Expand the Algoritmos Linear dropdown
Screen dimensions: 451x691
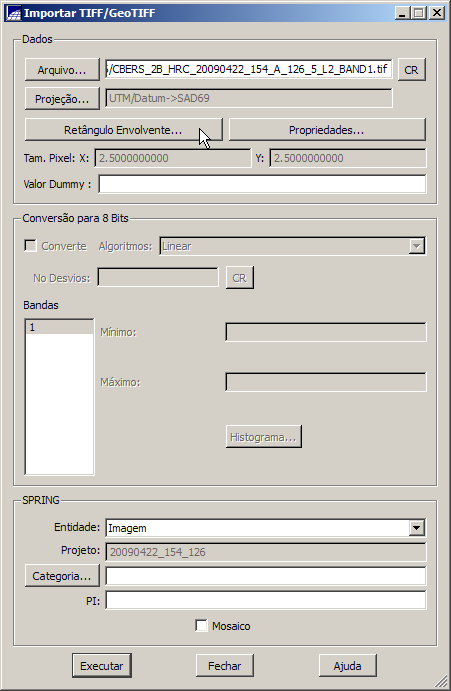pos(416,246)
